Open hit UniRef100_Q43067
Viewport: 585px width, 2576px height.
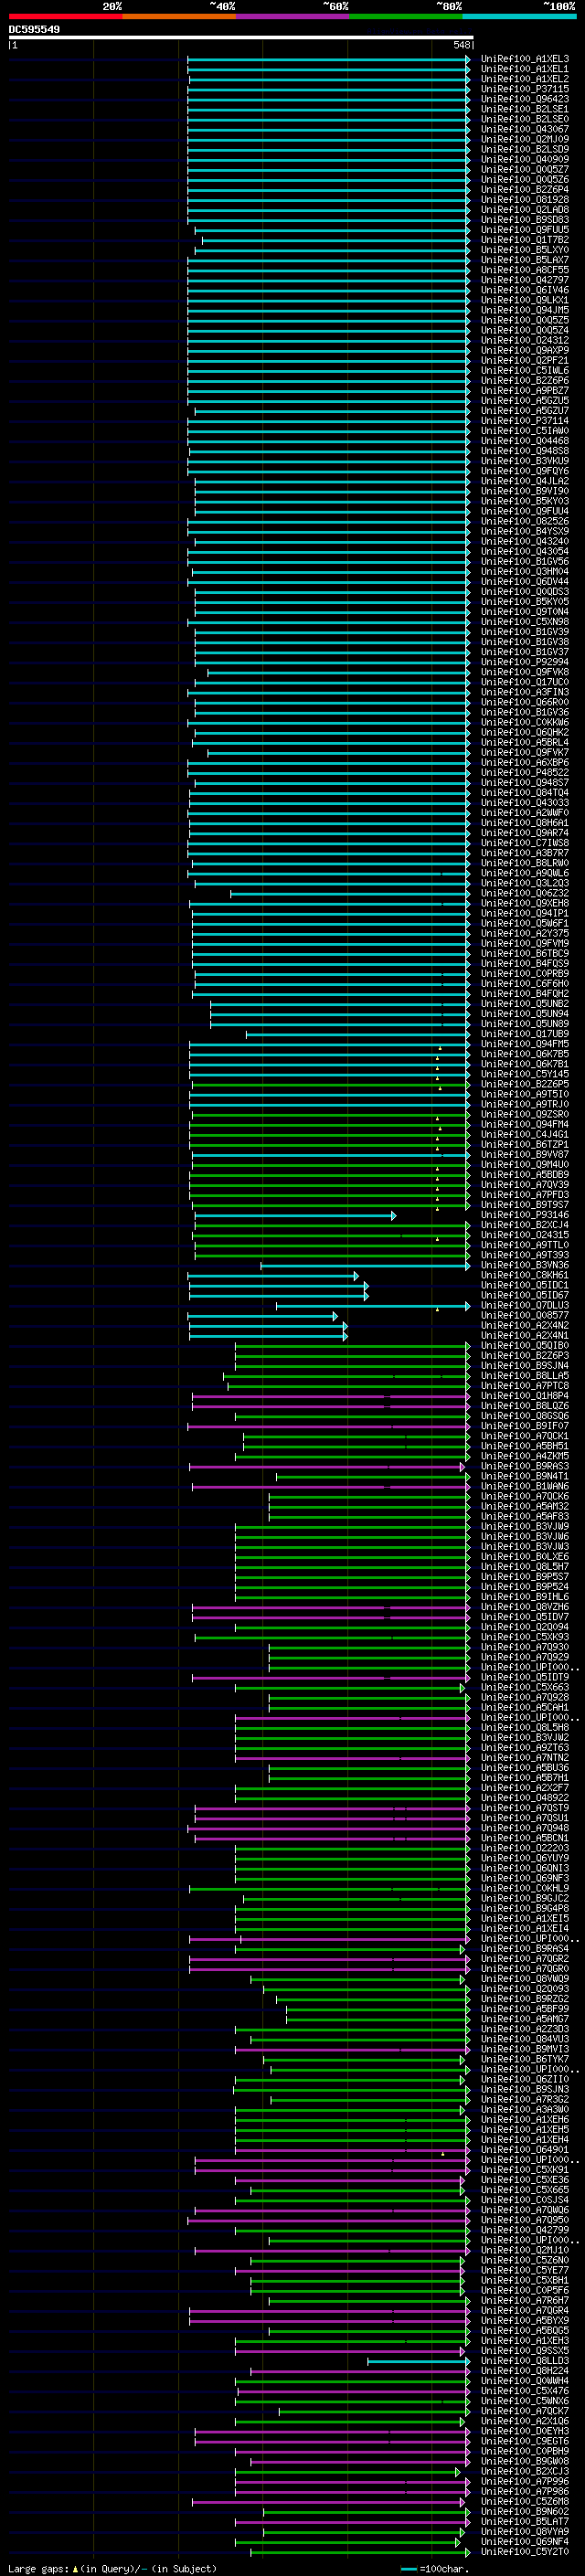(525, 129)
